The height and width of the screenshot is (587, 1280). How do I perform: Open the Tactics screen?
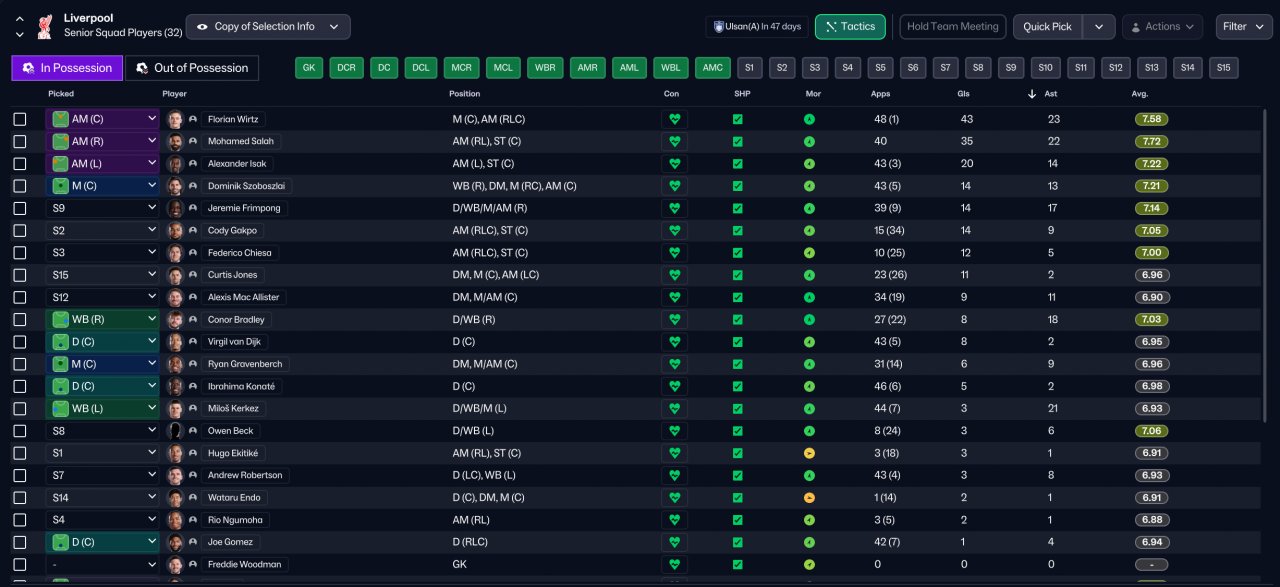click(850, 27)
